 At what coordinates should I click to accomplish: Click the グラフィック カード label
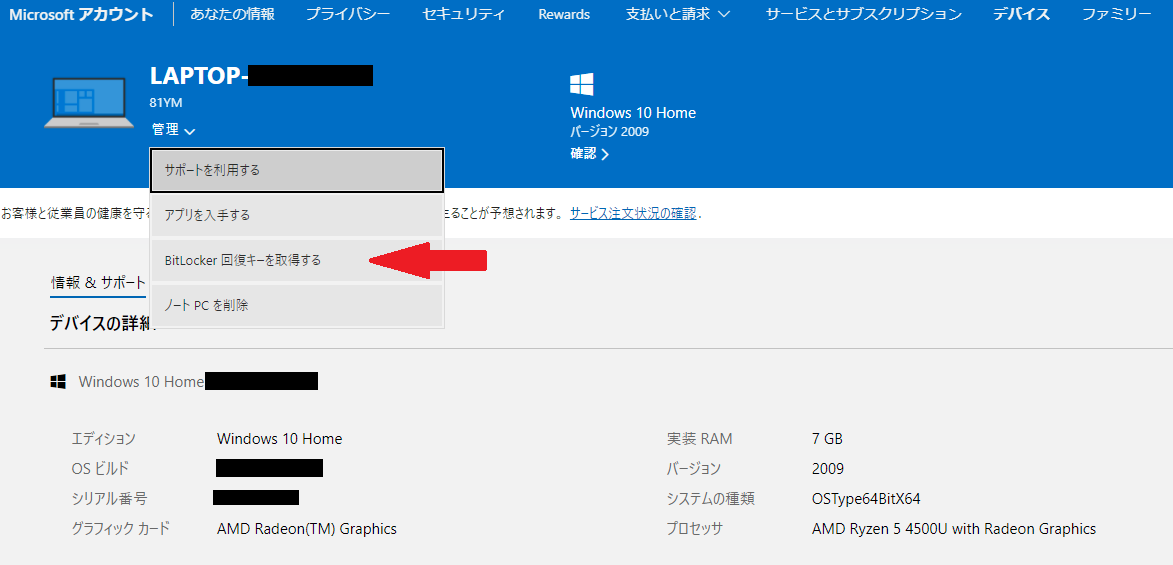coord(120,529)
